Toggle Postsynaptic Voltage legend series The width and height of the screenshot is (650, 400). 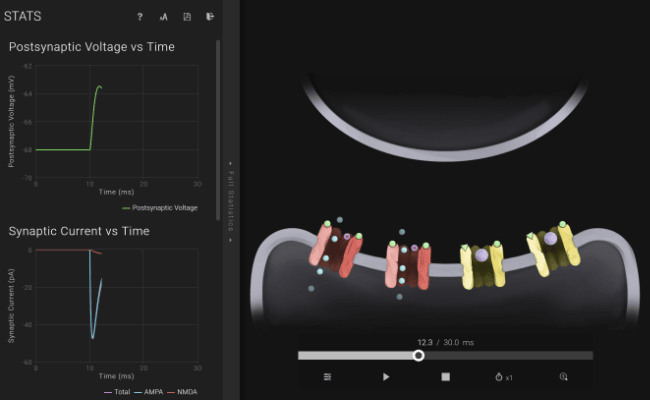coord(159,208)
